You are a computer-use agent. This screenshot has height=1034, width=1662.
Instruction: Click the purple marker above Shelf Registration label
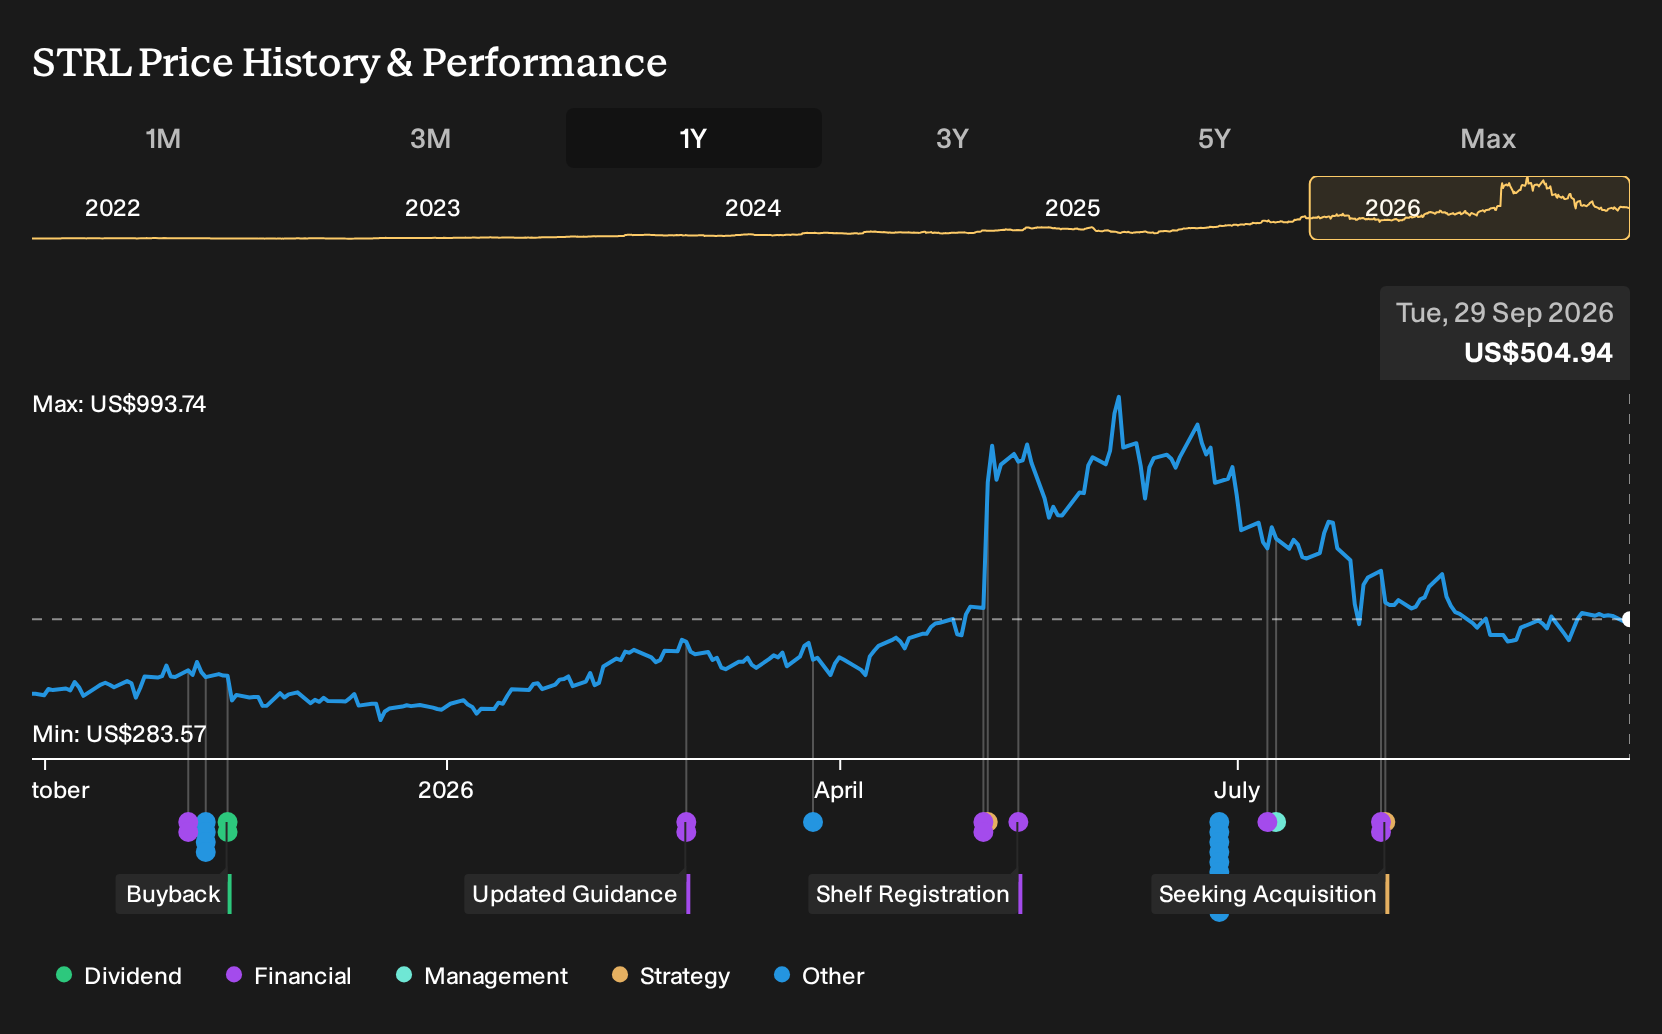(x=1018, y=822)
